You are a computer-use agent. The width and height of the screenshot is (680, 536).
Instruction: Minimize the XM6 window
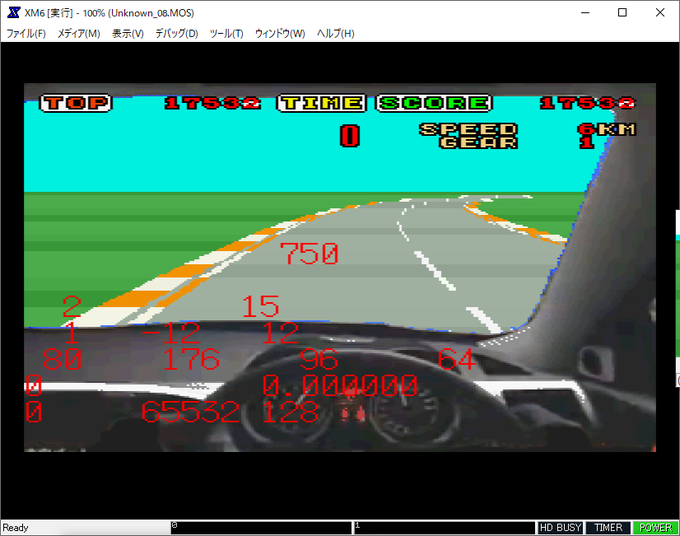pos(585,13)
